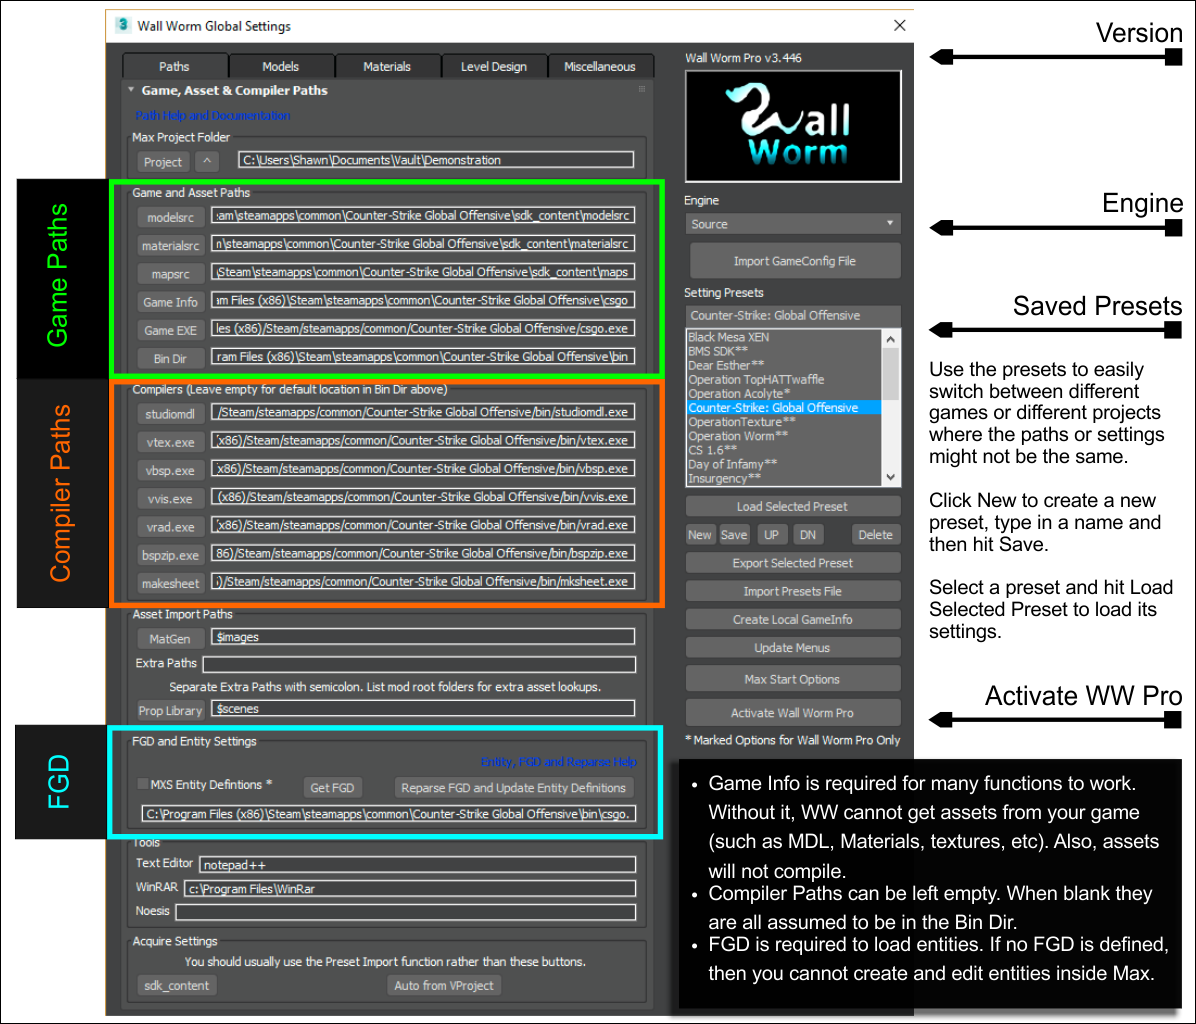Click the Get FGD button
1196x1024 pixels.
[x=332, y=788]
